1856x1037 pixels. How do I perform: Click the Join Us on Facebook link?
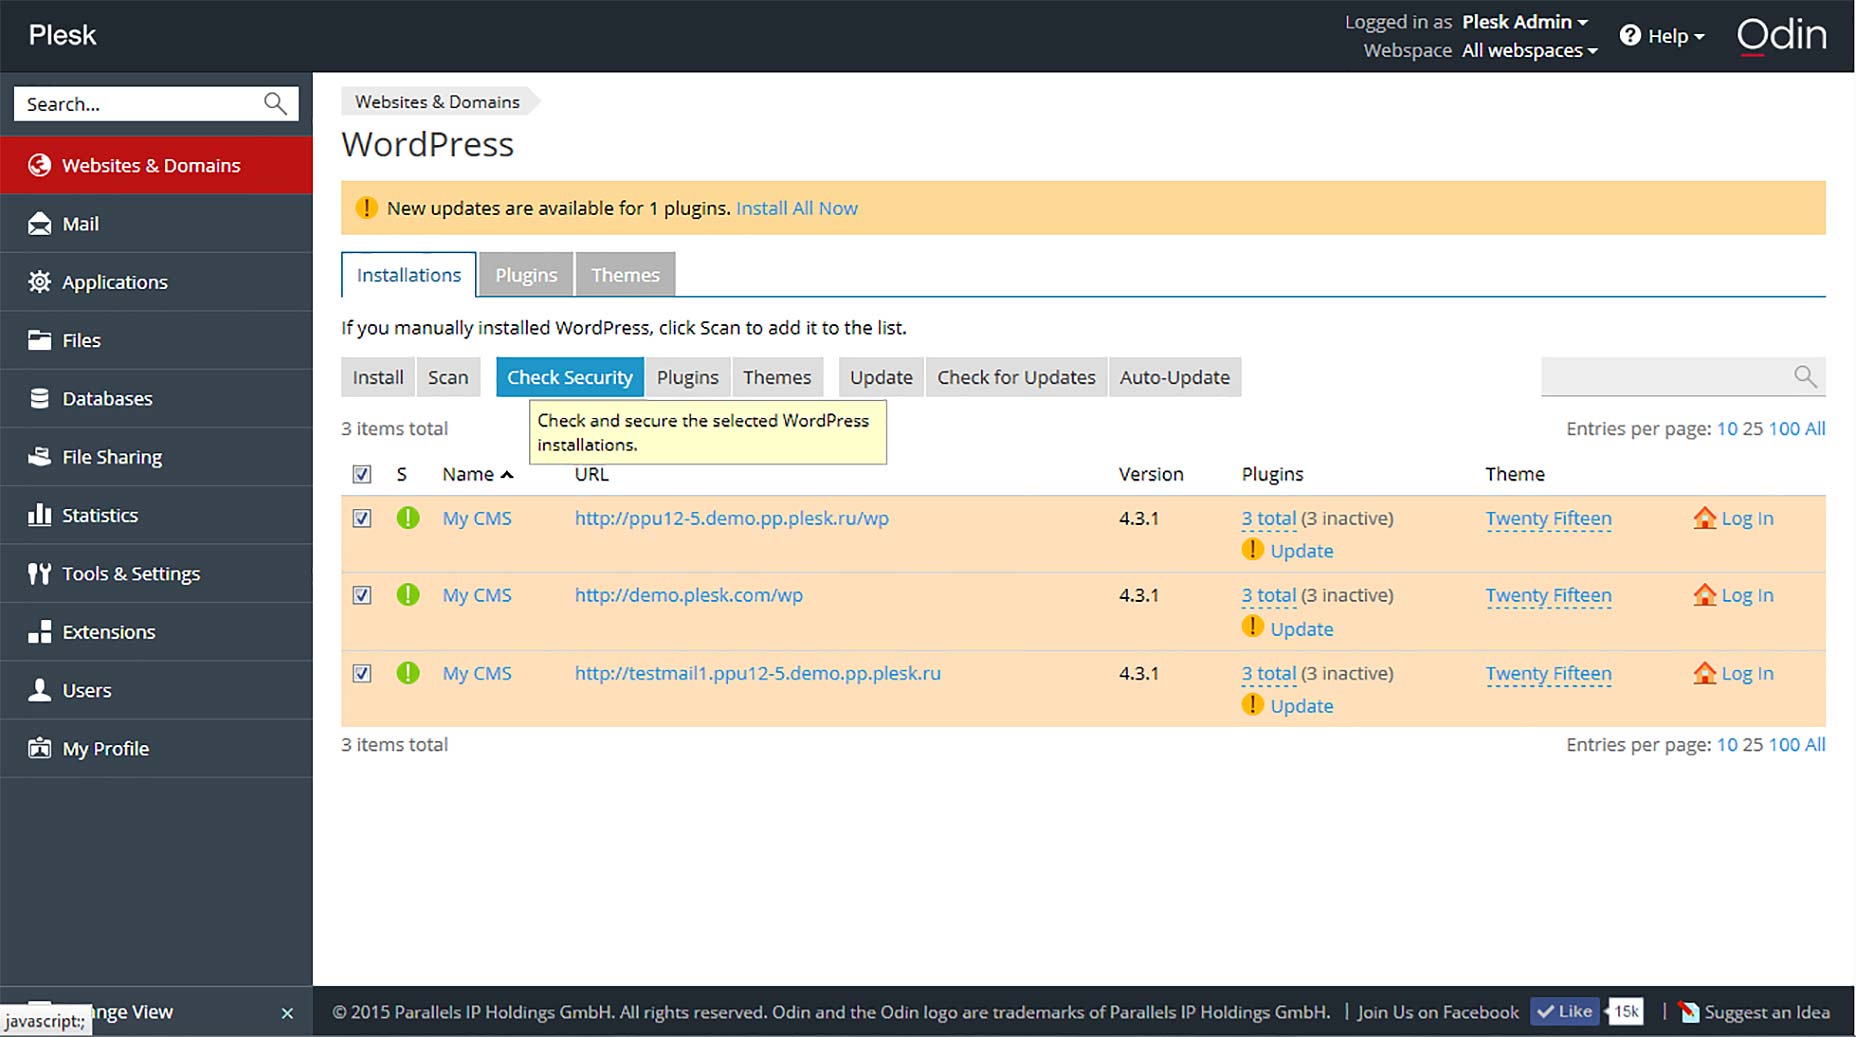pos(1438,1012)
